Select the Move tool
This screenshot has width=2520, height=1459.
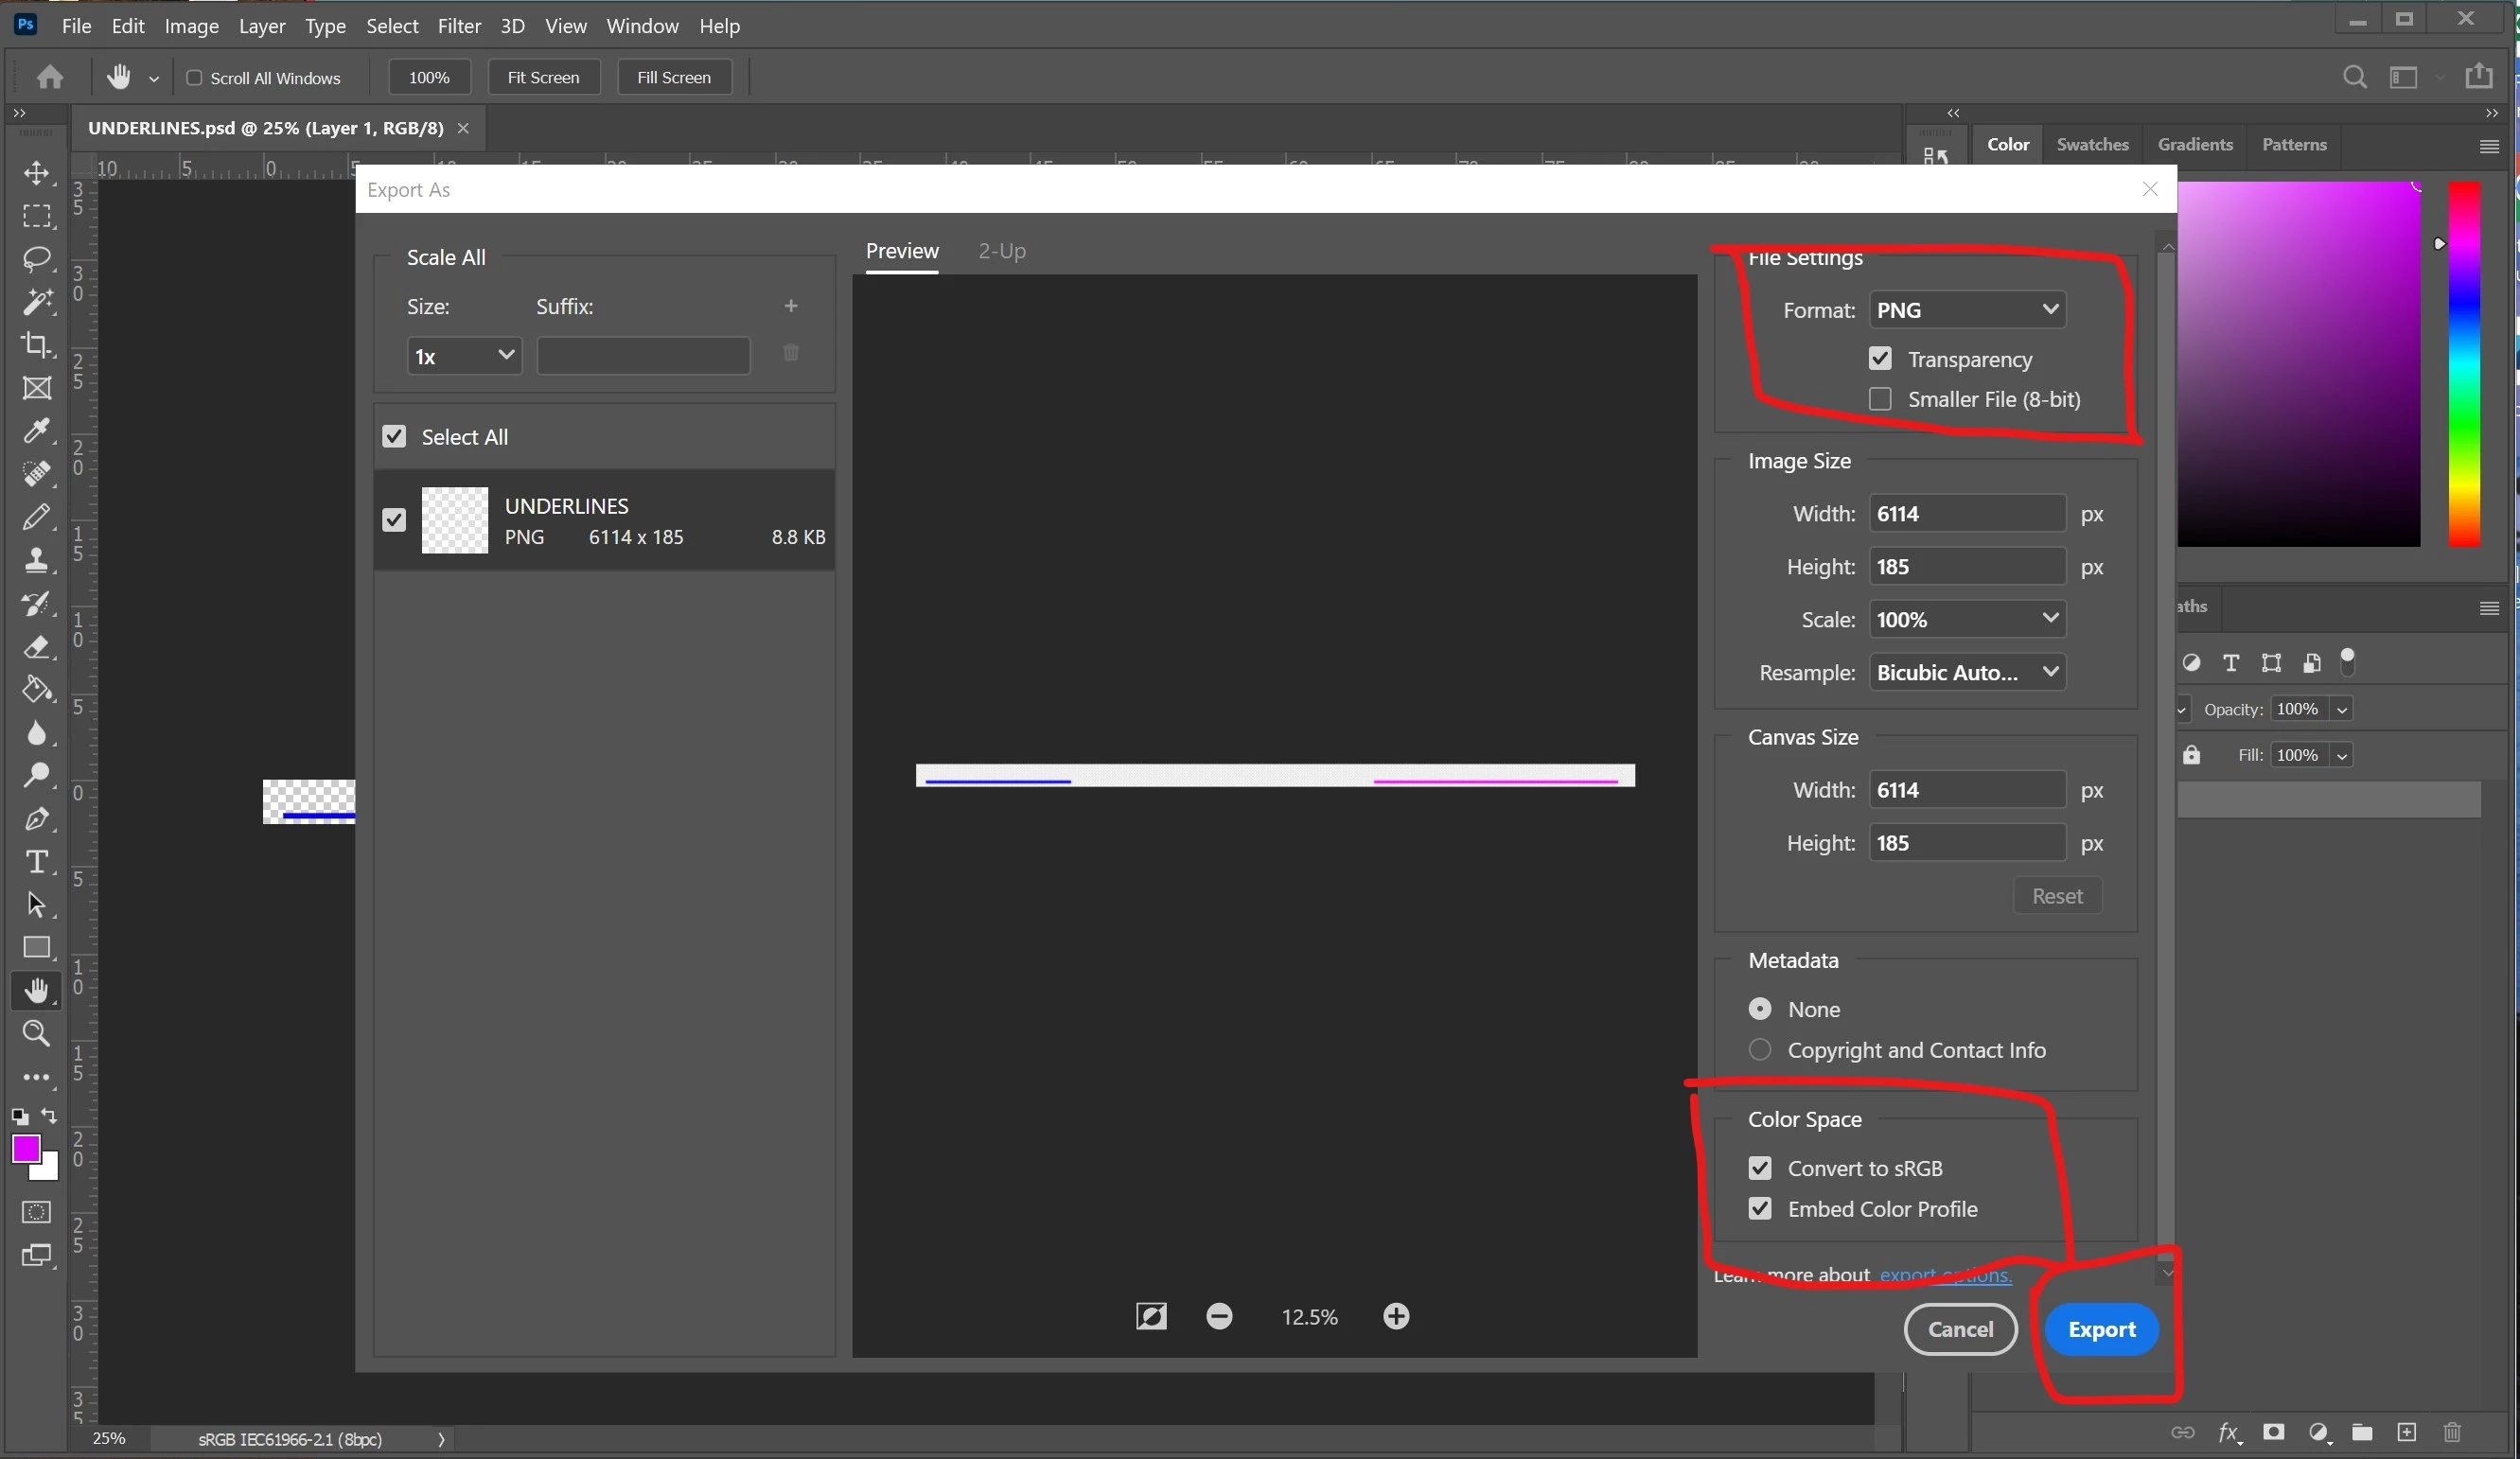37,173
